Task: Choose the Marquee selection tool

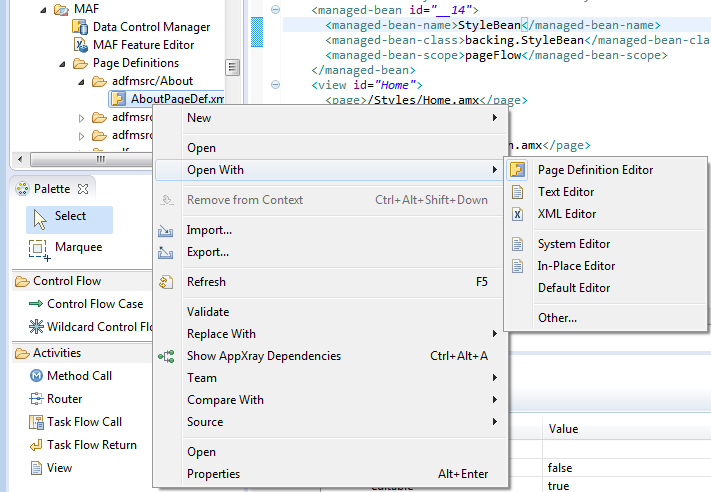Action: [x=66, y=249]
